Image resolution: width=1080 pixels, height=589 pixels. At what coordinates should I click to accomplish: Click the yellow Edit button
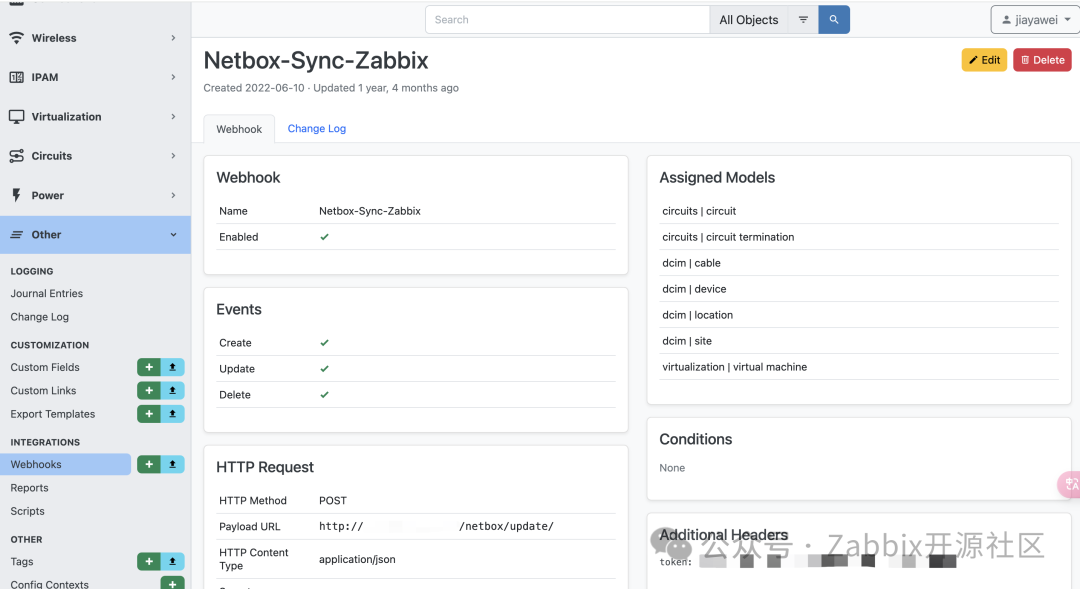click(x=984, y=60)
